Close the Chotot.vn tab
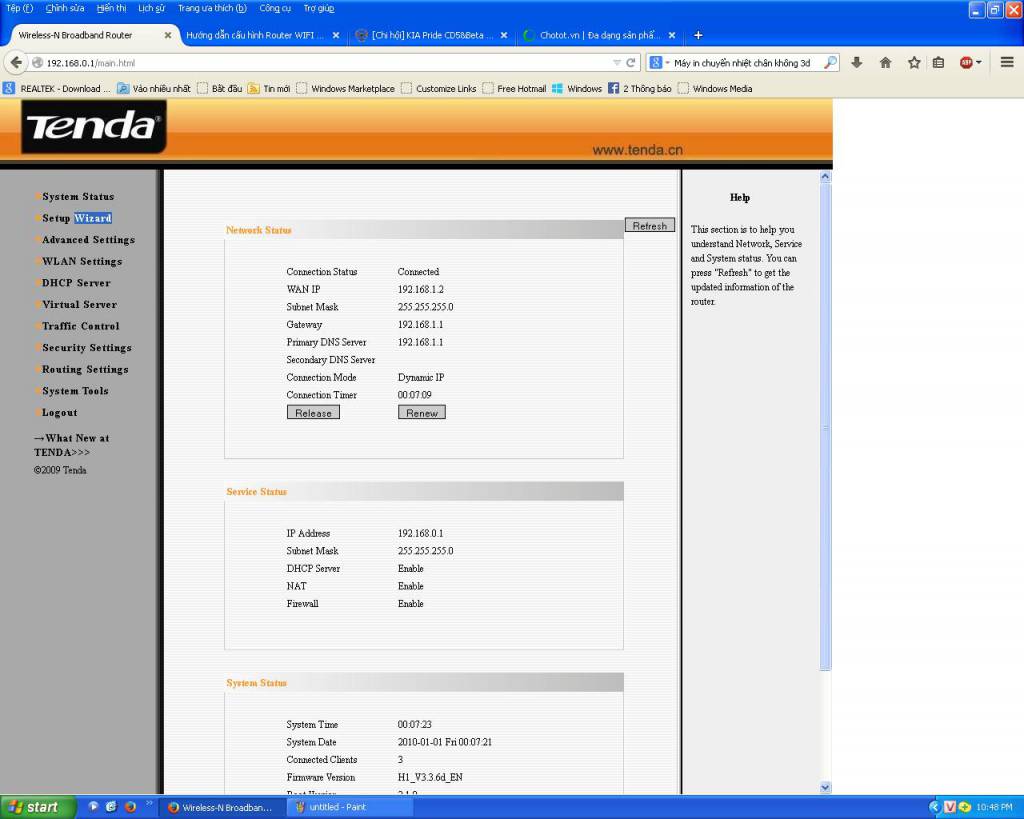 671,35
